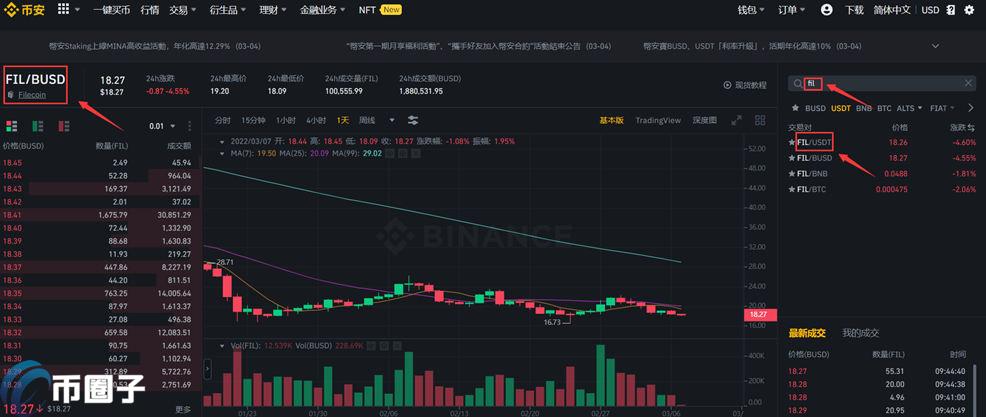Select the 分时 chart interval
Image resolution: width=986 pixels, height=417 pixels.
[x=223, y=120]
